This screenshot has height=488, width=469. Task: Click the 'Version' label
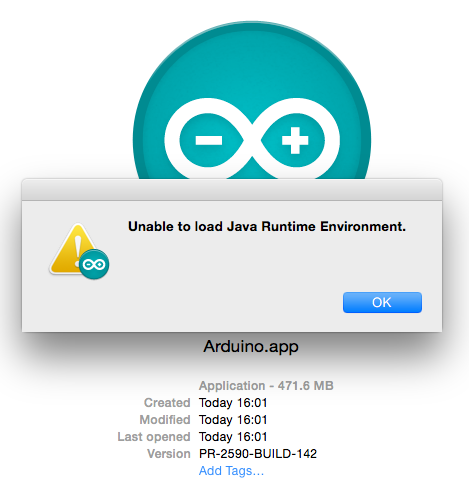coord(169,454)
